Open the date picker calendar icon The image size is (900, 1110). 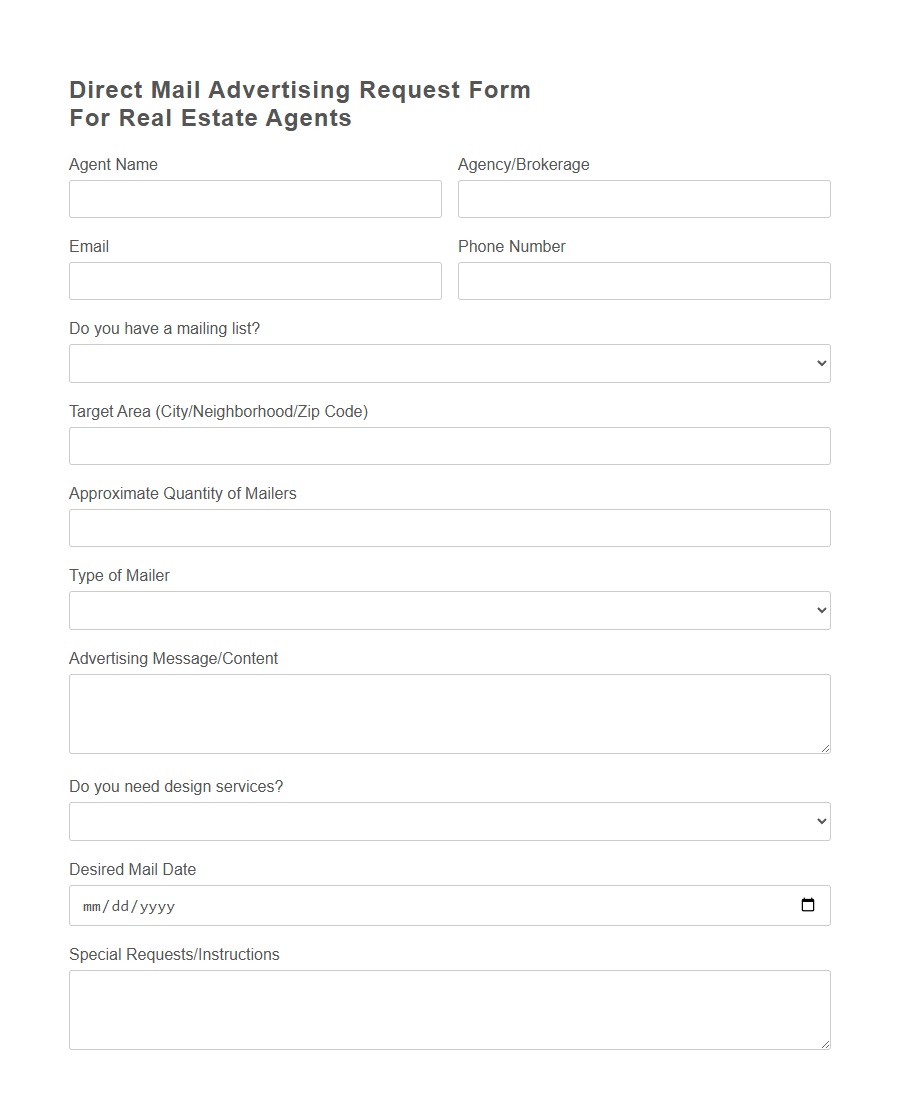(x=808, y=905)
